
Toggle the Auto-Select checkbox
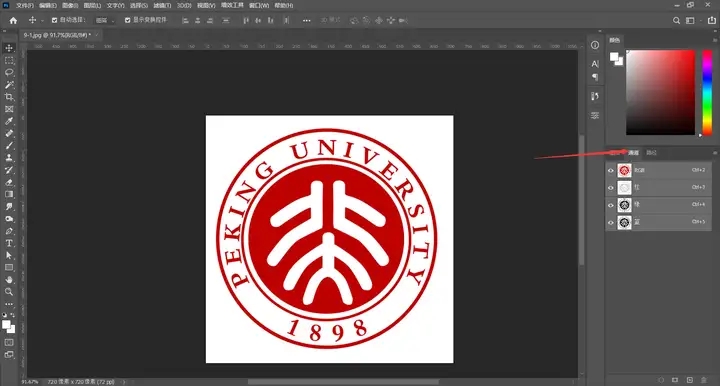(55, 20)
